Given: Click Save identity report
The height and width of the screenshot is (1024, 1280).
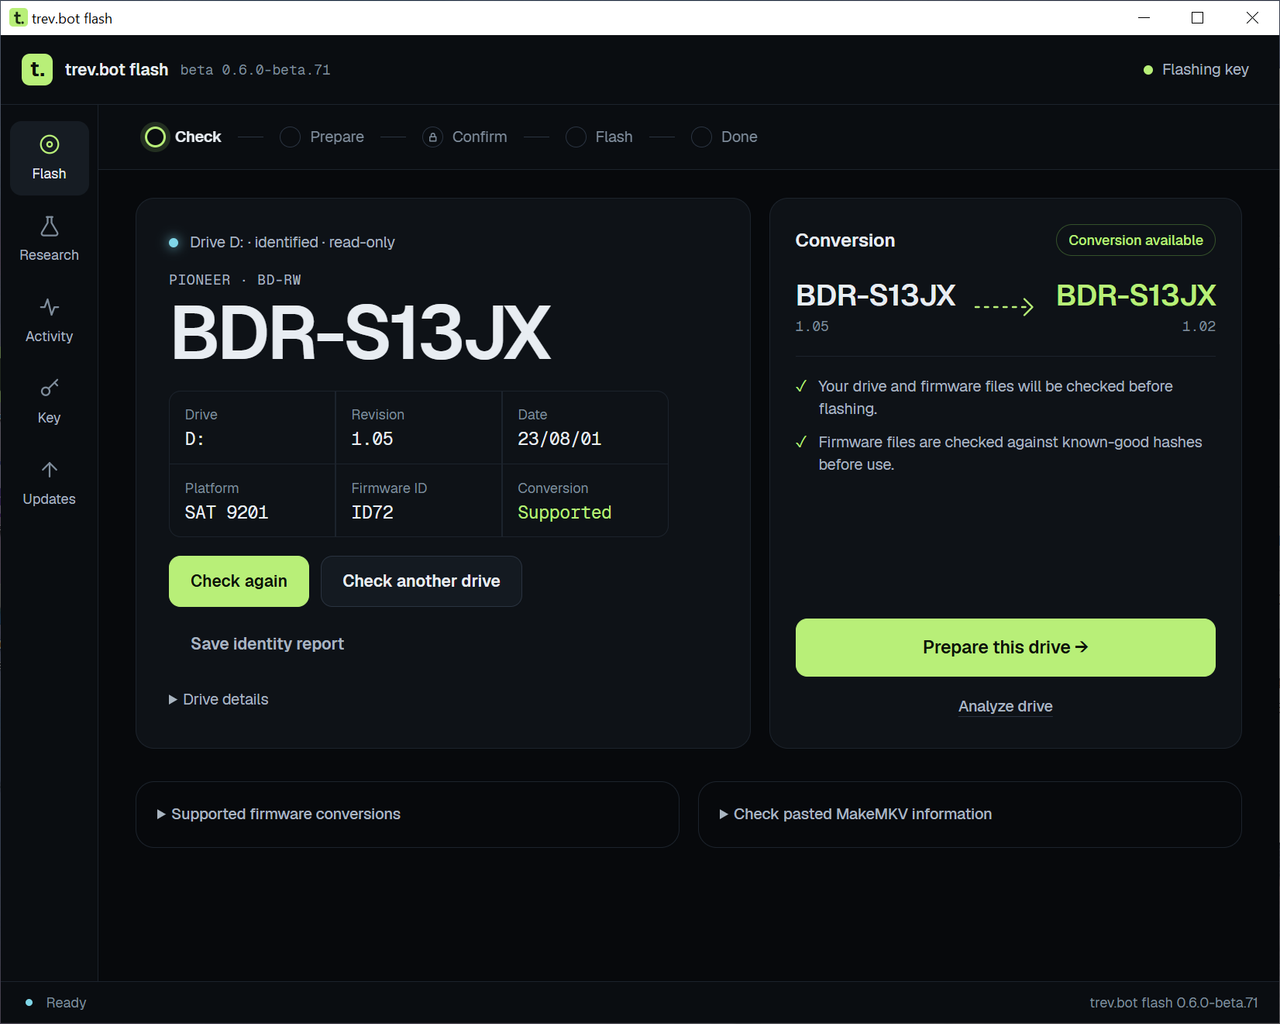Looking at the screenshot, I should [x=267, y=644].
